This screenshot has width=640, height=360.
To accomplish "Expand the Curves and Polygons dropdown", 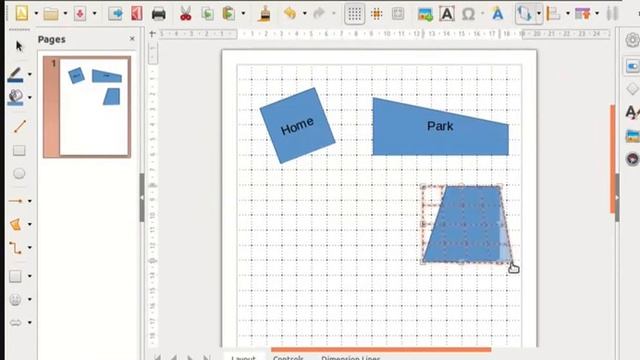I will coord(29,224).
